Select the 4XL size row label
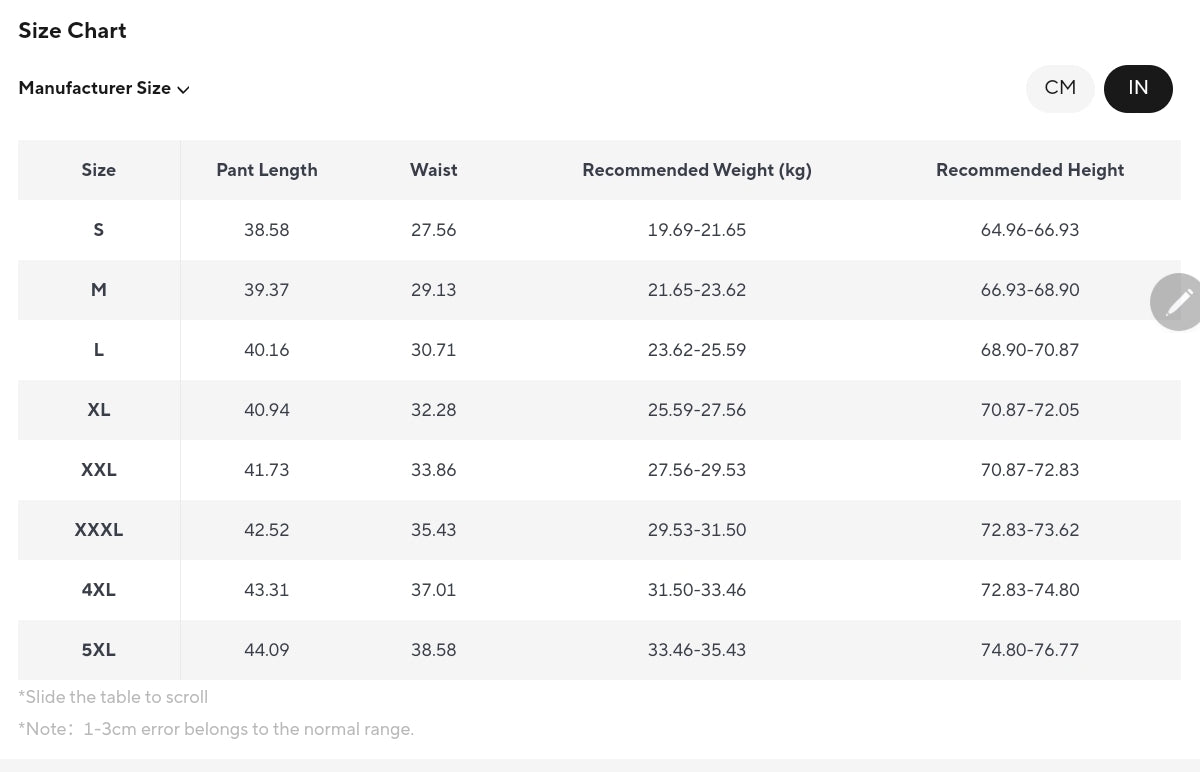The image size is (1200, 772). click(x=99, y=590)
